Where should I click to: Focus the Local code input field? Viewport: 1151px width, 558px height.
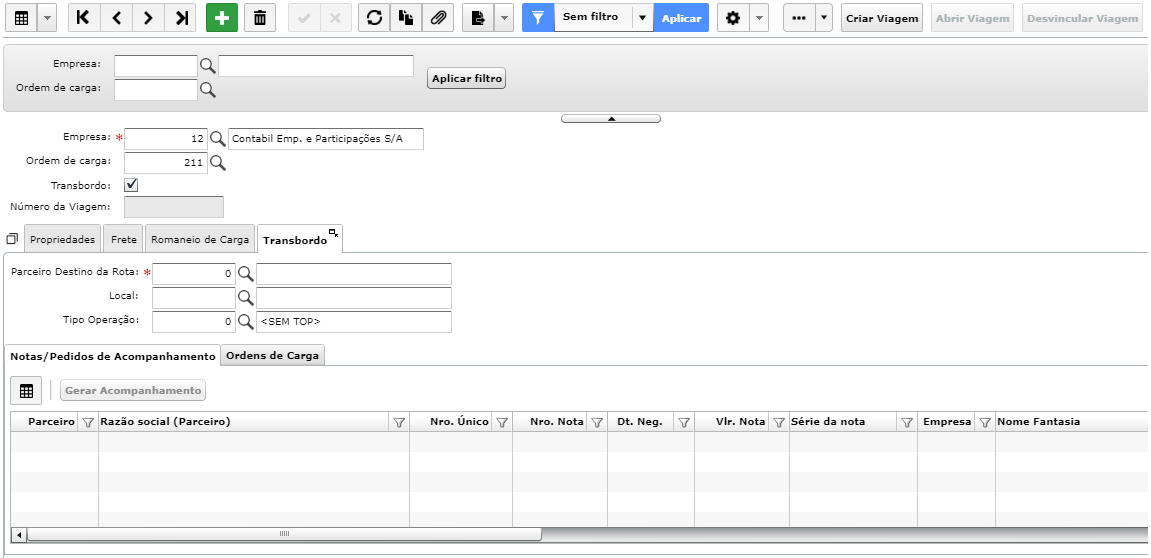[194, 298]
